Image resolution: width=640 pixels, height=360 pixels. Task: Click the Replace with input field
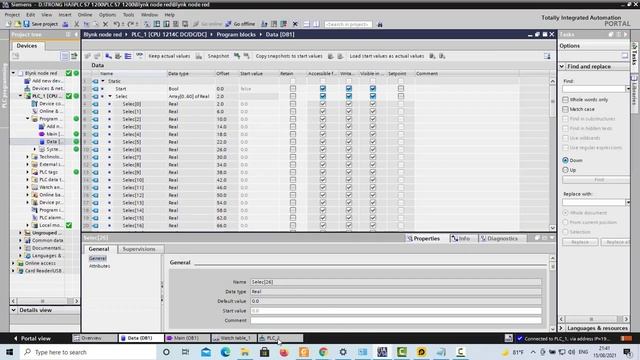pos(594,202)
